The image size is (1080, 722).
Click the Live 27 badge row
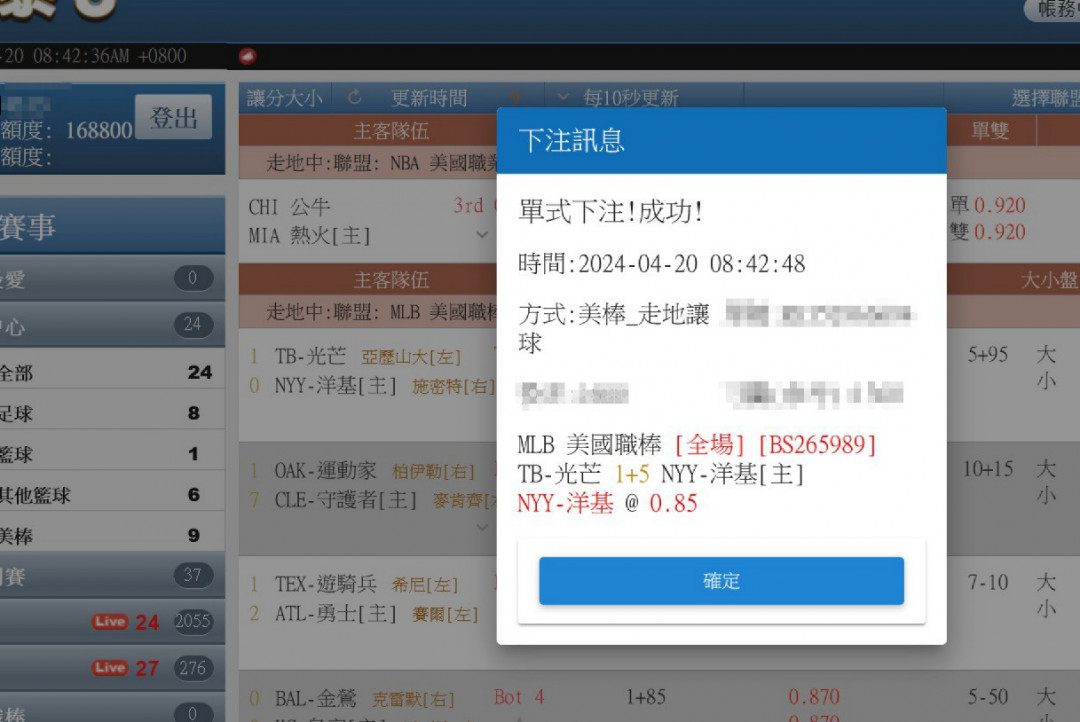[x=112, y=668]
